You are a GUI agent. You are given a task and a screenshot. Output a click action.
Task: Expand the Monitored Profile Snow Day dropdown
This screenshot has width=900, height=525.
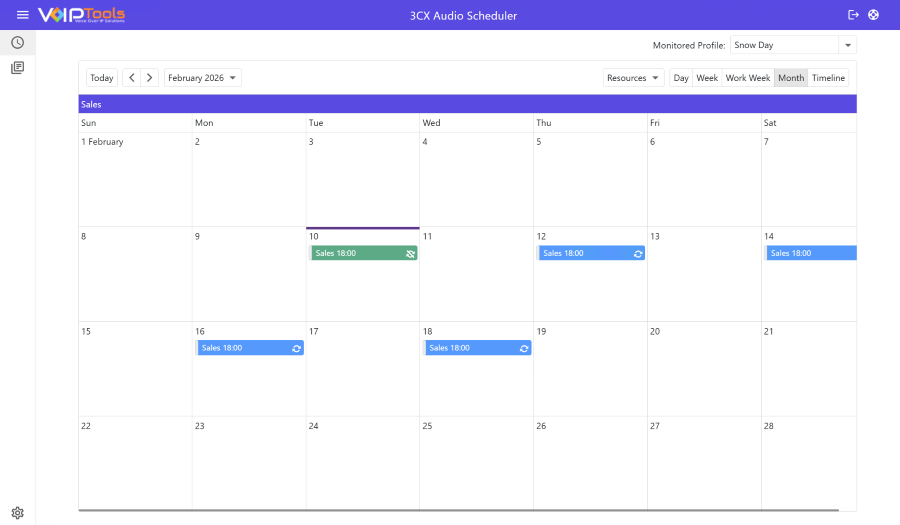[848, 45]
